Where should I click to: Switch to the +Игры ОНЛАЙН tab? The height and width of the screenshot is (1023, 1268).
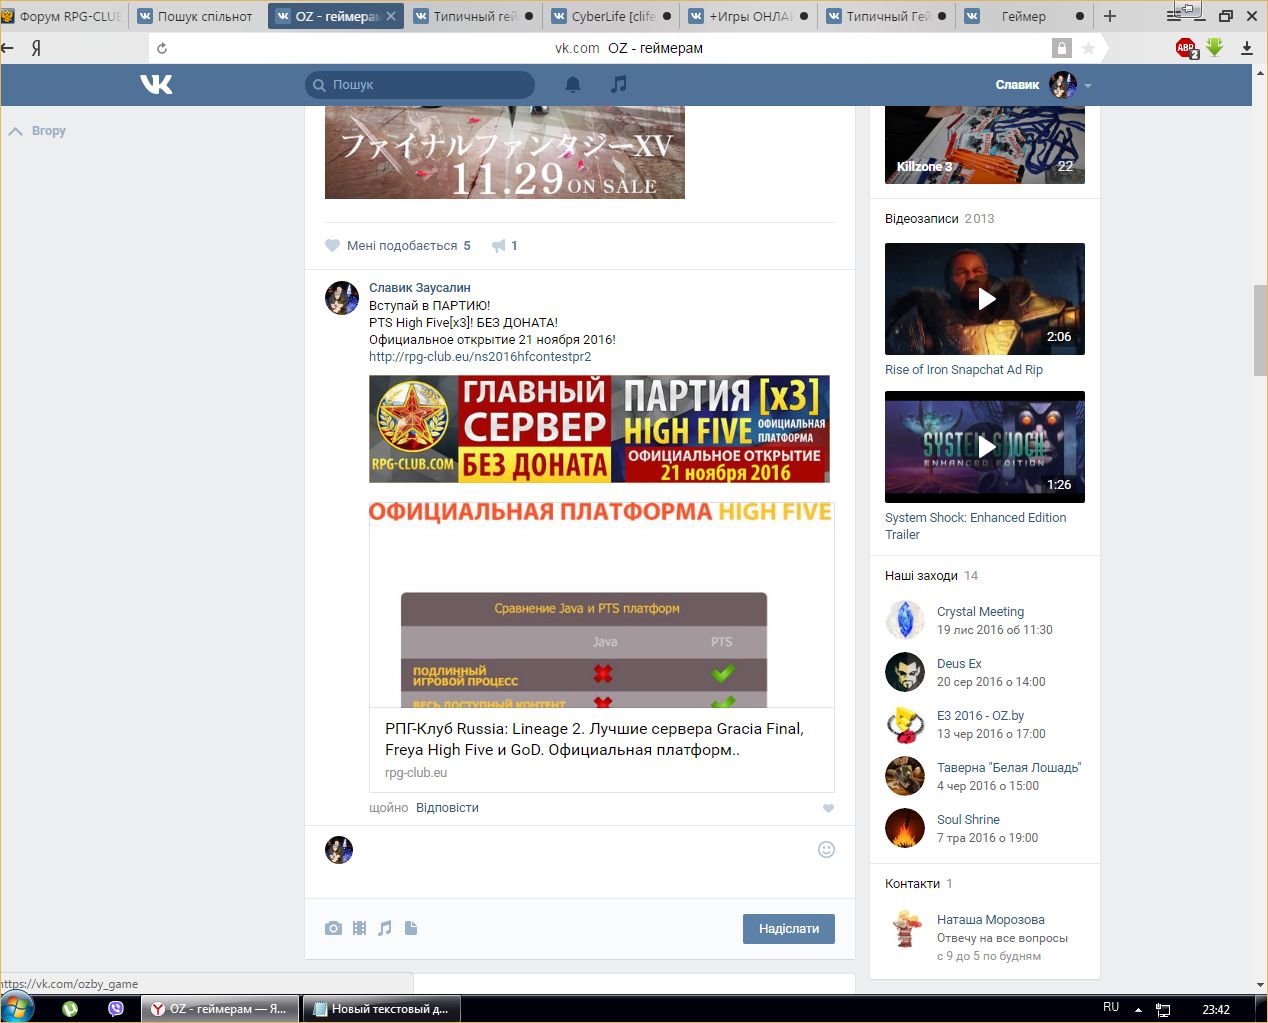point(747,16)
